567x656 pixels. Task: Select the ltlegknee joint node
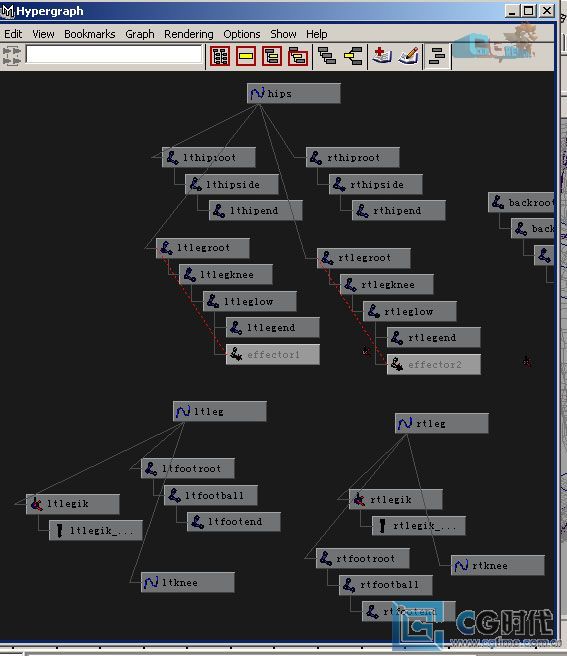tap(226, 274)
